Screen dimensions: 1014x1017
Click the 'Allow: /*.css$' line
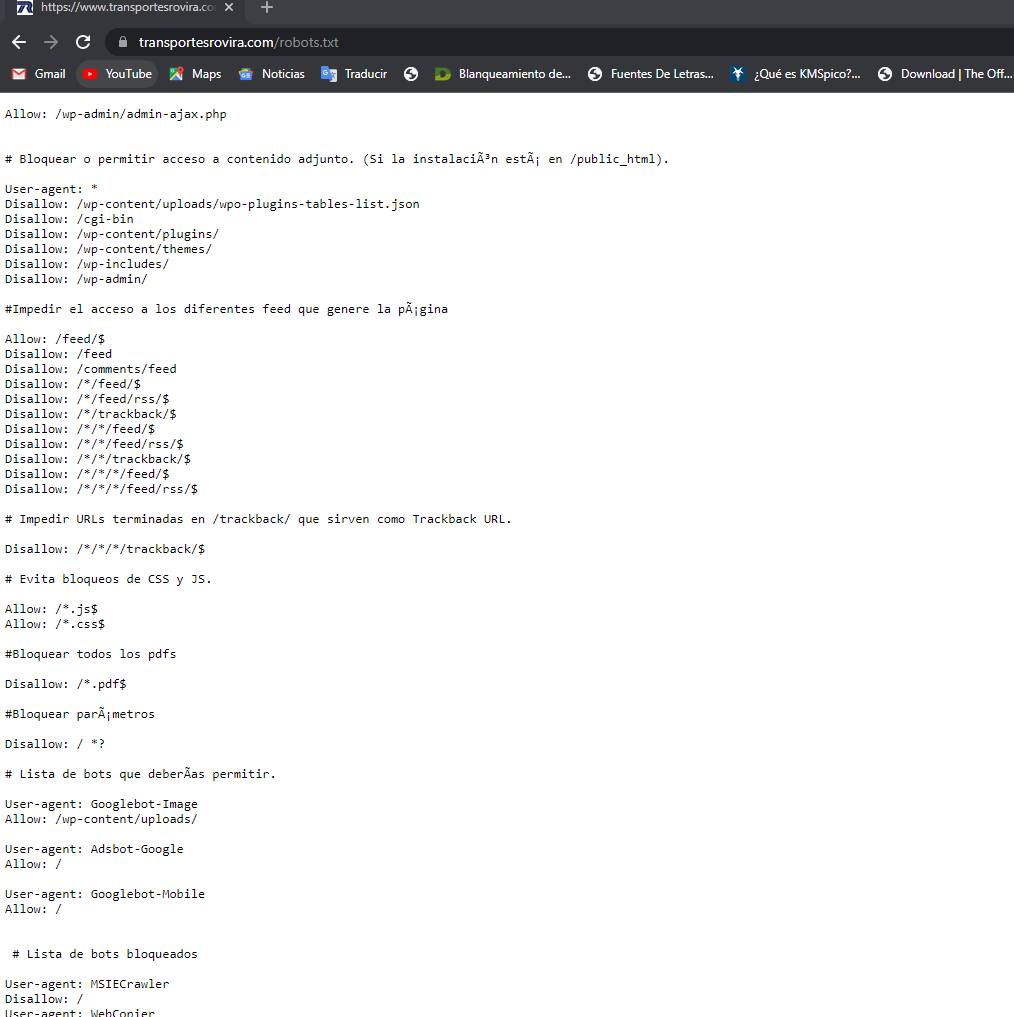click(x=54, y=624)
